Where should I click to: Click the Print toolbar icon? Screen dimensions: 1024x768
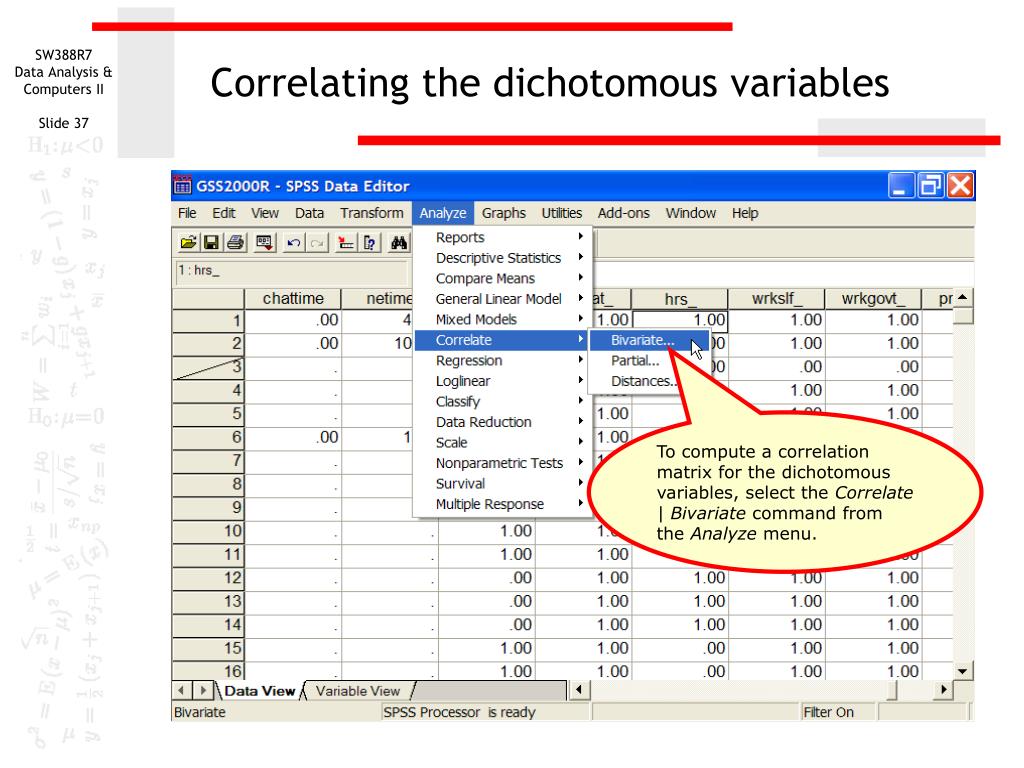[235, 243]
